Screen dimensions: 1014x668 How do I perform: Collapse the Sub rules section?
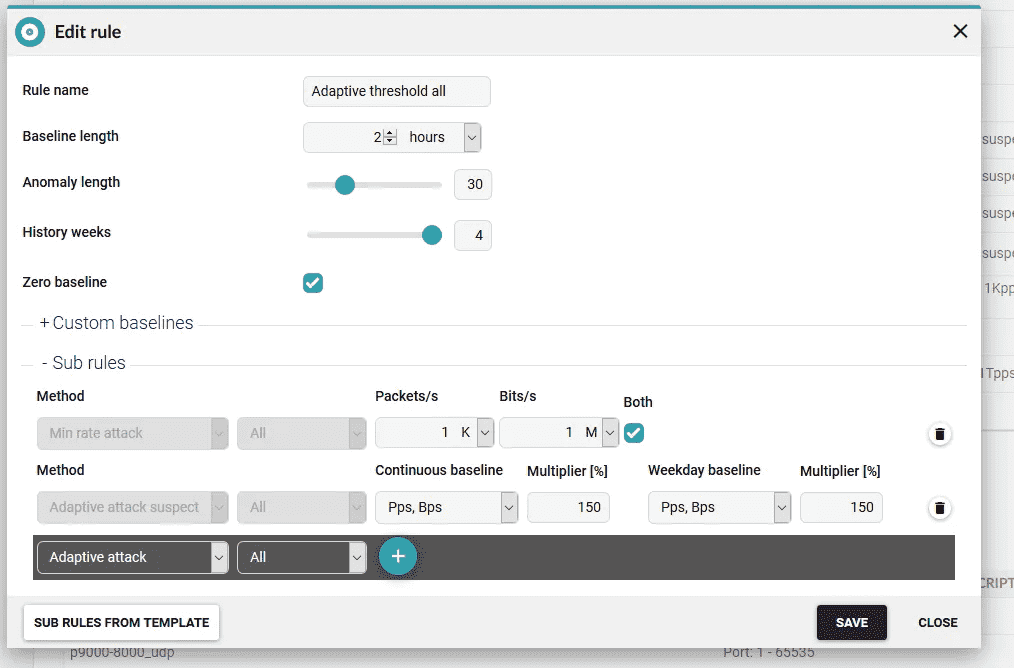pyautogui.click(x=84, y=363)
